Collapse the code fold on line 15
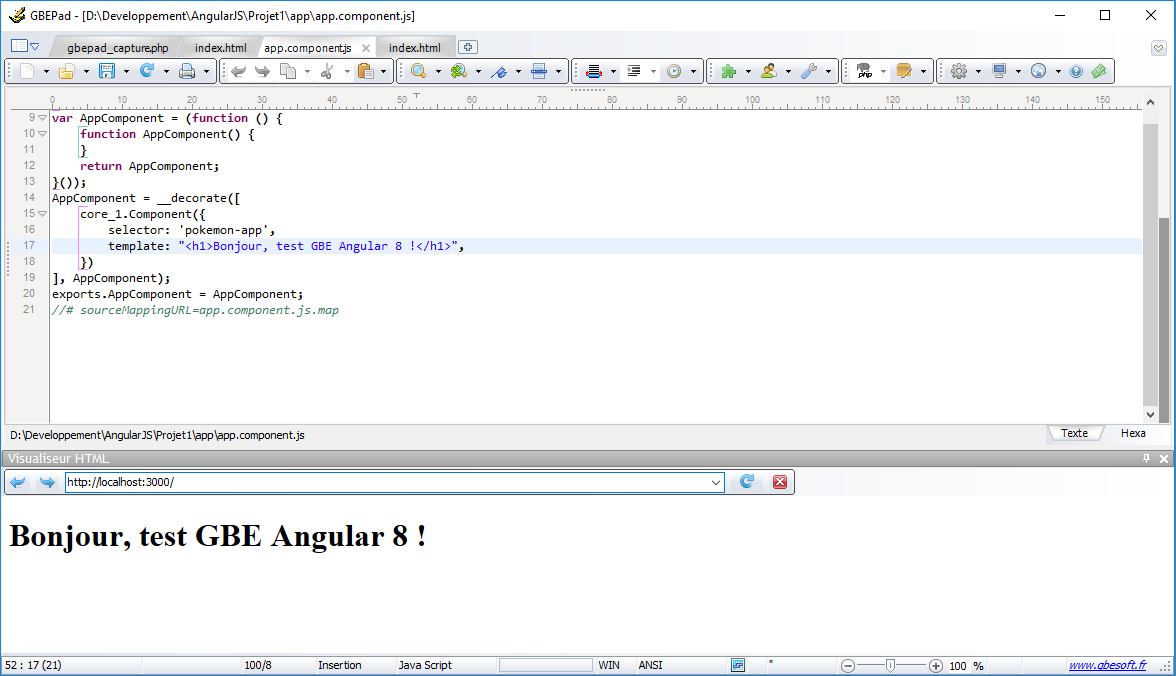This screenshot has width=1176, height=676. 43,214
